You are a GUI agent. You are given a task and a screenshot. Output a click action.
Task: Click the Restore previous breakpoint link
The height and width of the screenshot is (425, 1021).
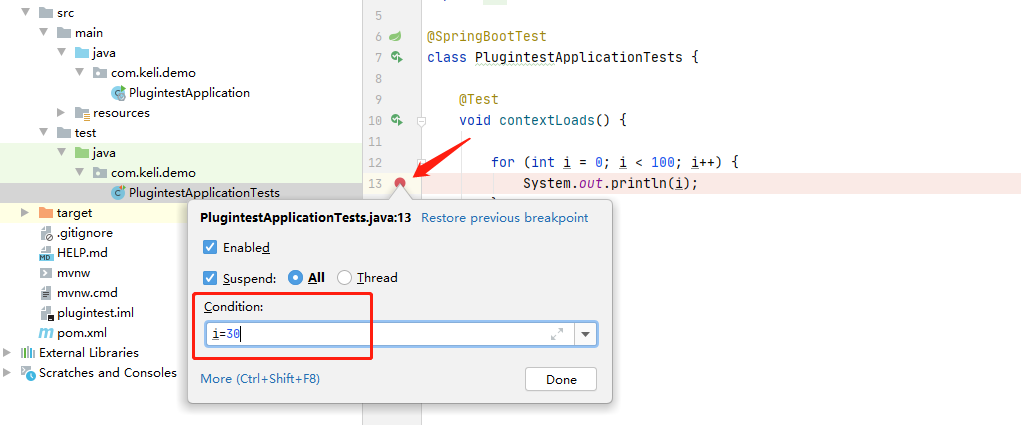(x=504, y=217)
